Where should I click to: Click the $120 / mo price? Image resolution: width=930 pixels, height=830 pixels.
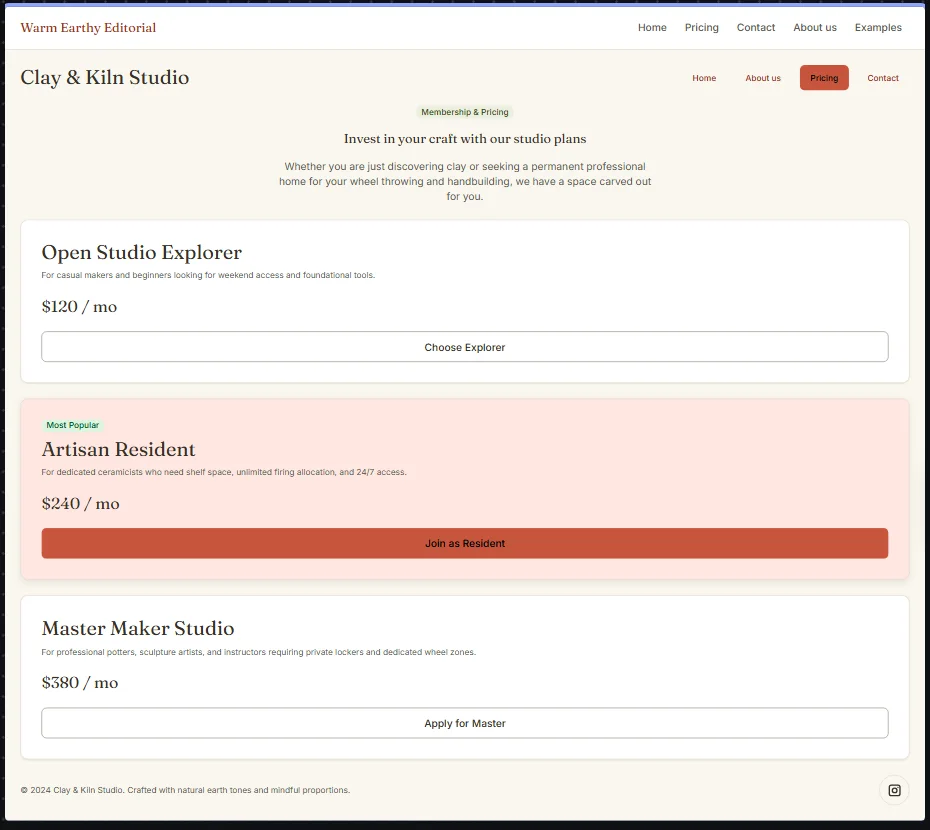(79, 306)
